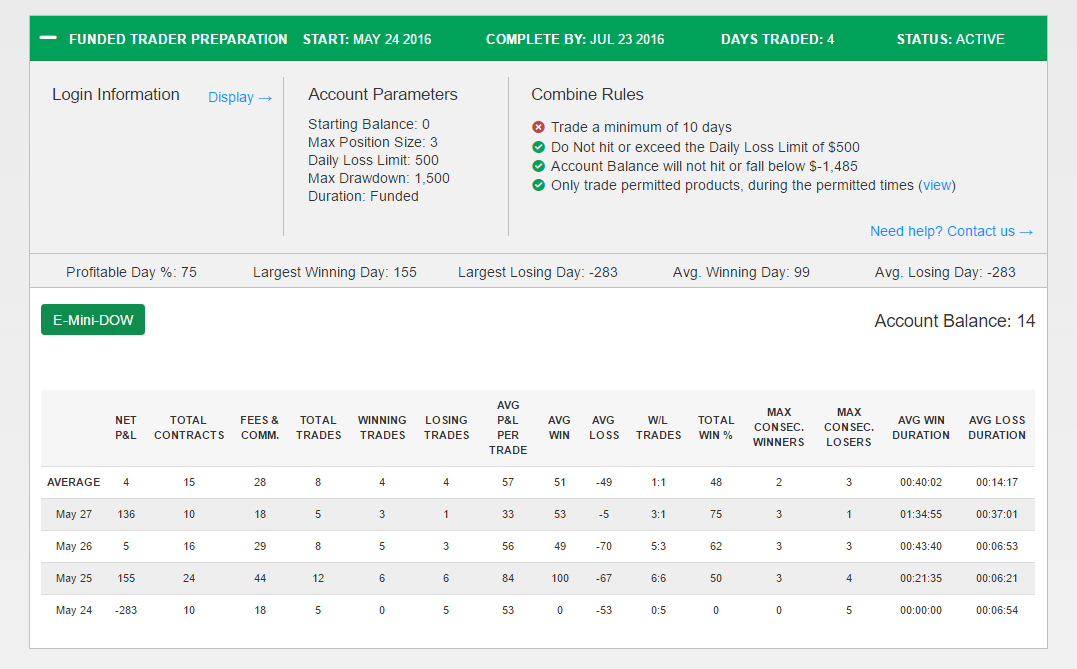Image resolution: width=1077 pixels, height=669 pixels.
Task: Click green check icon for permitted products rule
Action: (x=538, y=185)
